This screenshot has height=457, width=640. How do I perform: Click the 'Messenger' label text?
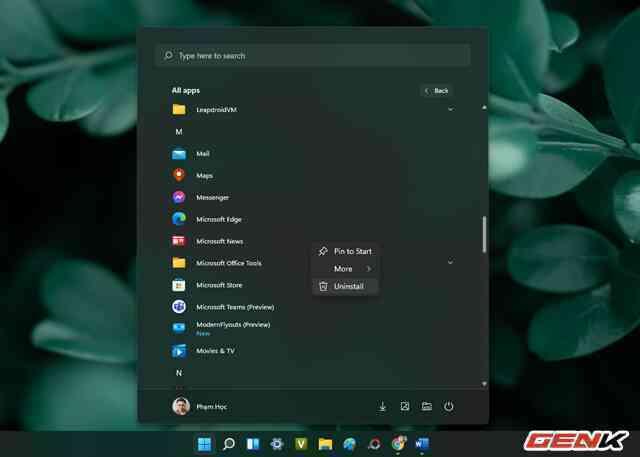click(213, 197)
